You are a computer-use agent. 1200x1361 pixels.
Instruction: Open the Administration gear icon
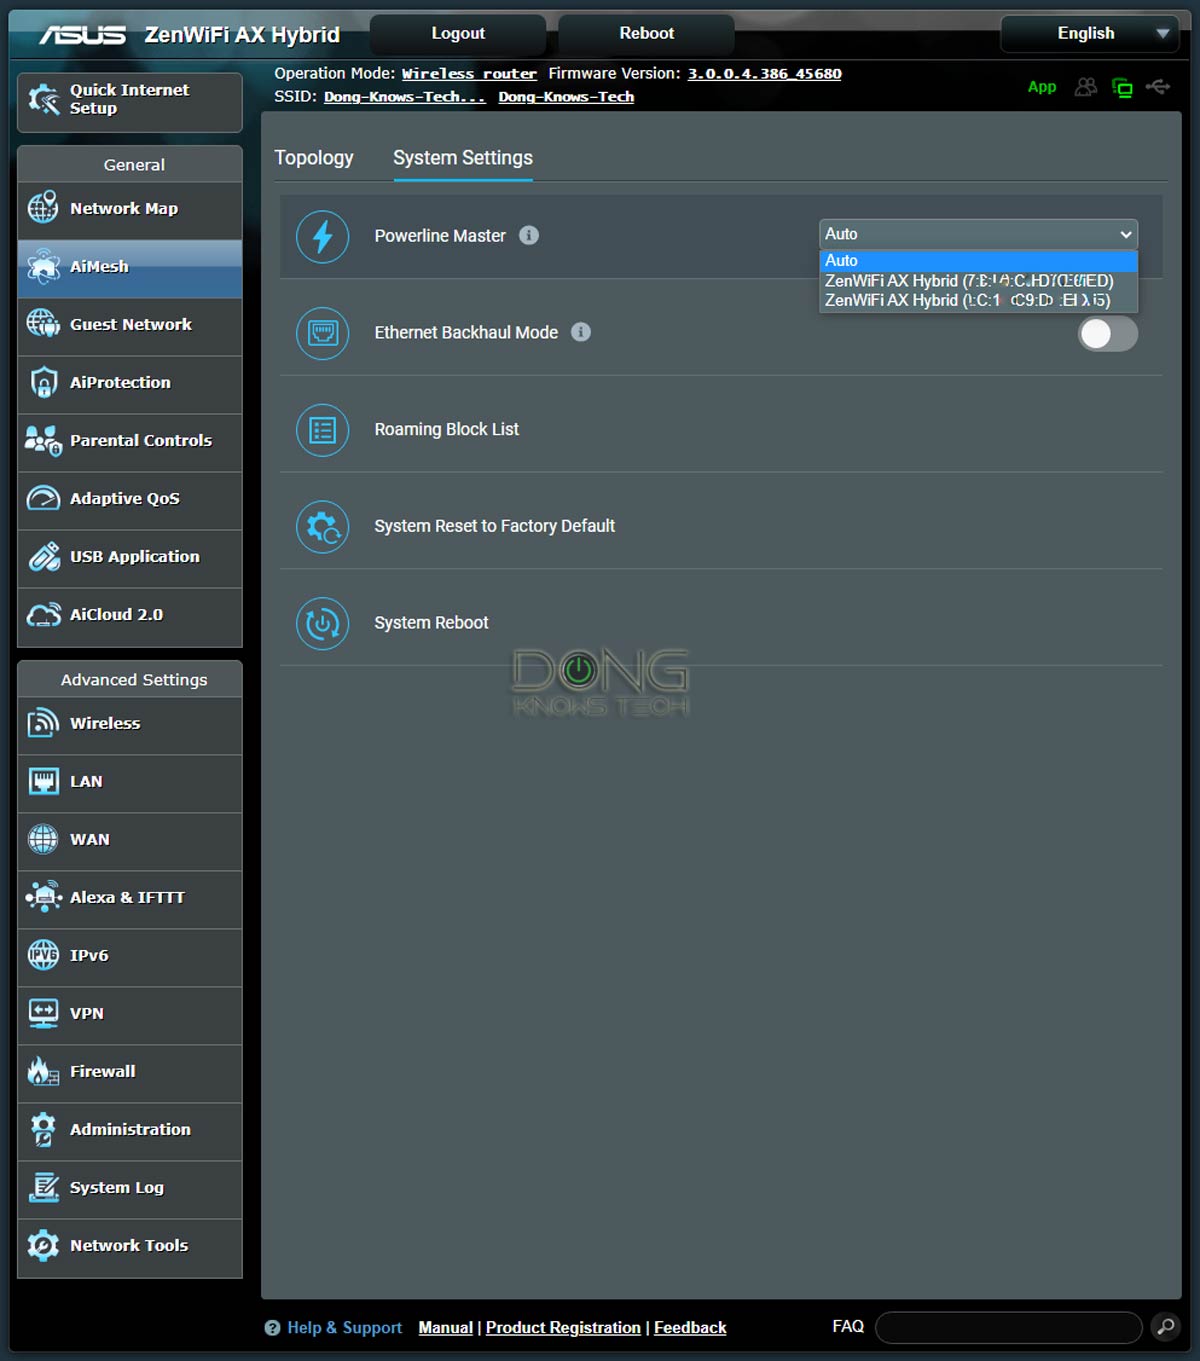(43, 1129)
